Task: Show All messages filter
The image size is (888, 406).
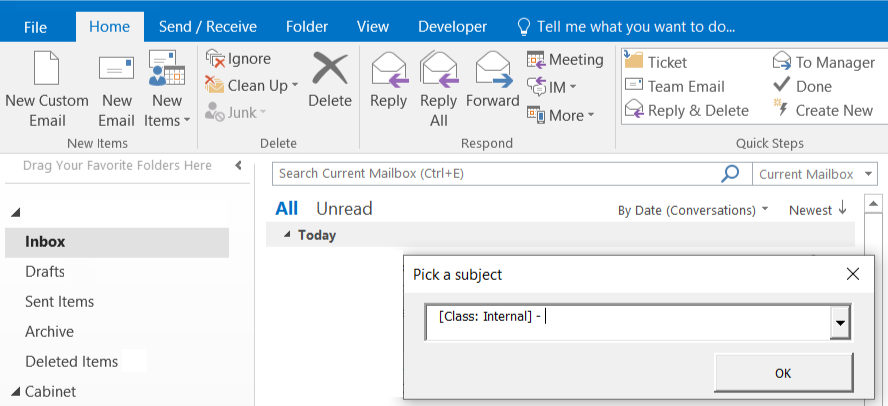Action: point(287,208)
